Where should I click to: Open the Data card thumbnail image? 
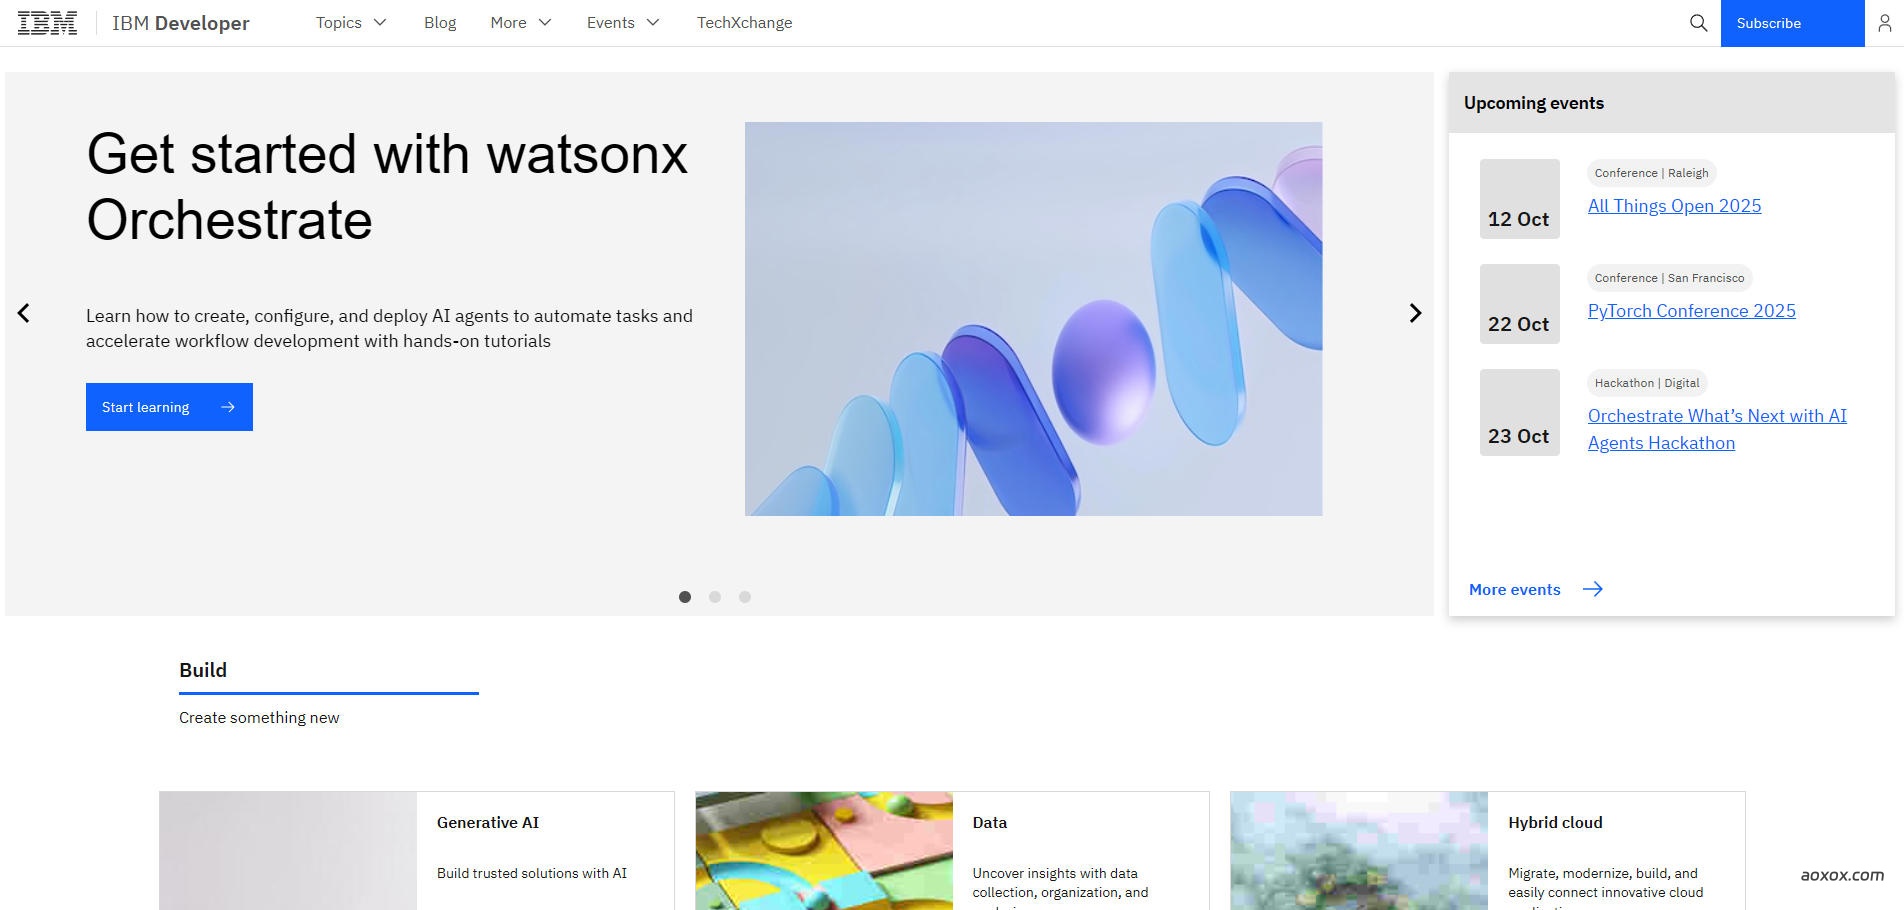(x=824, y=851)
